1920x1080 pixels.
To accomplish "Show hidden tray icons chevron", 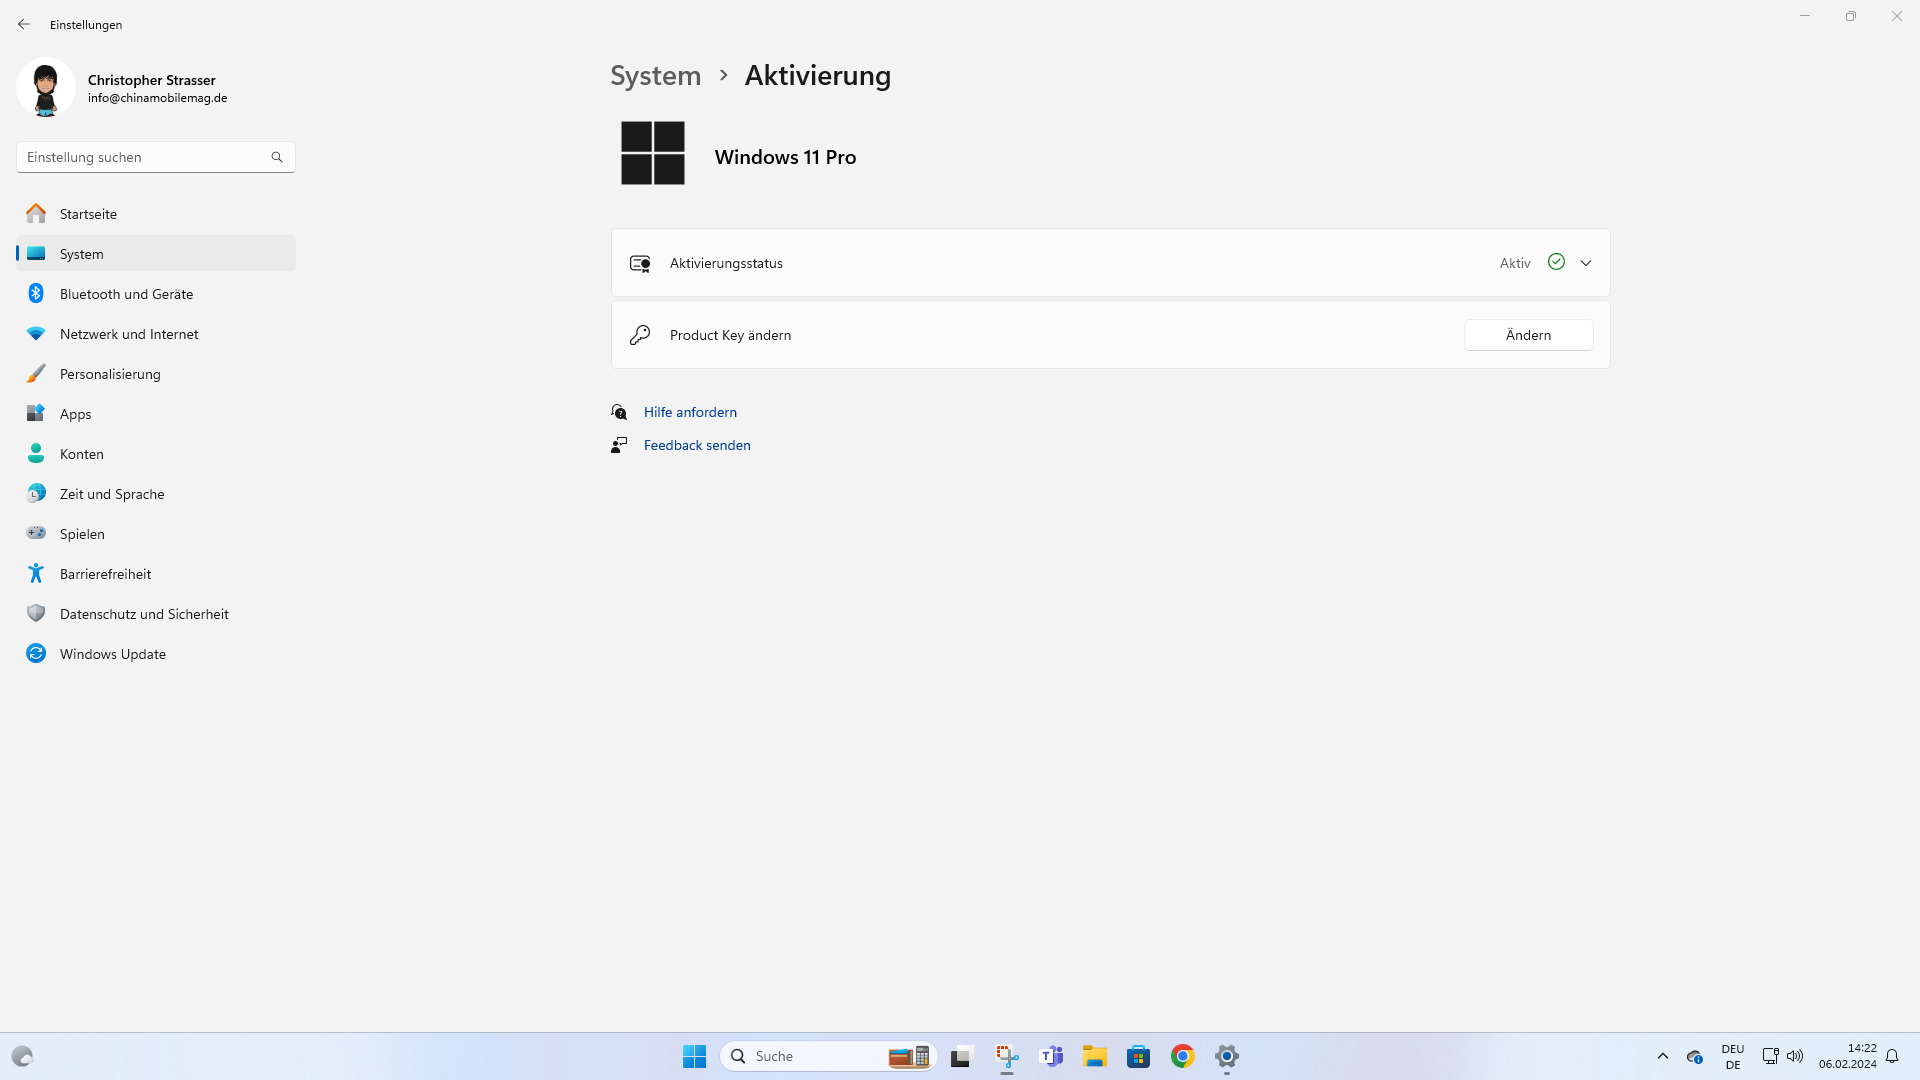I will click(1663, 1056).
